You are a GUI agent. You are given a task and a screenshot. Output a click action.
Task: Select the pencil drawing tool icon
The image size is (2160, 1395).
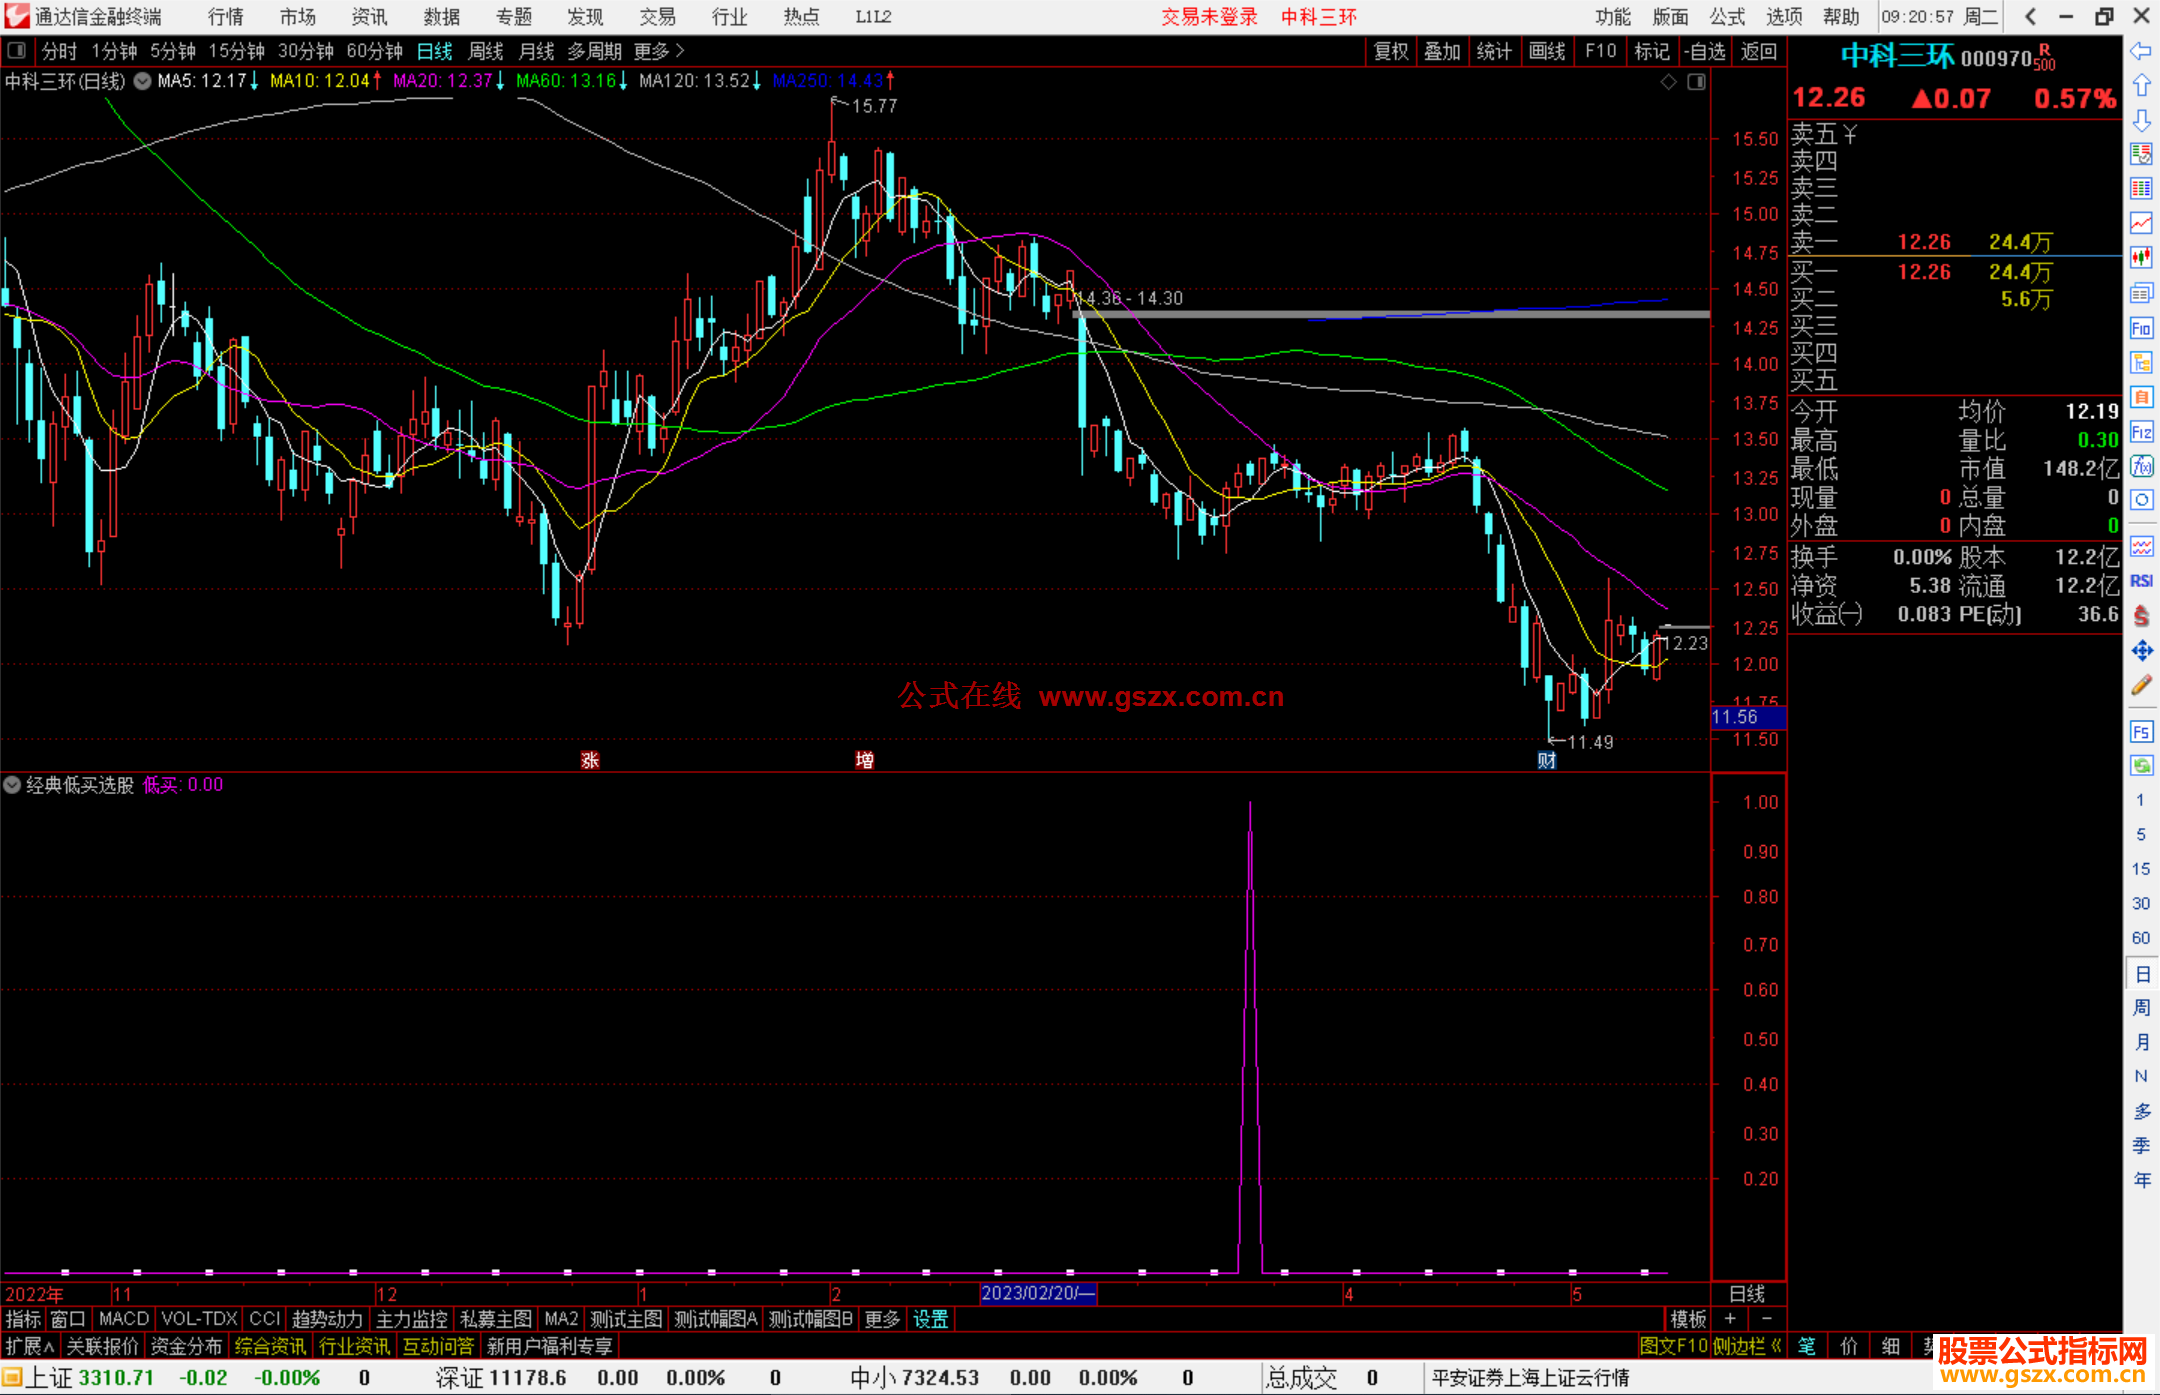coord(2141,686)
